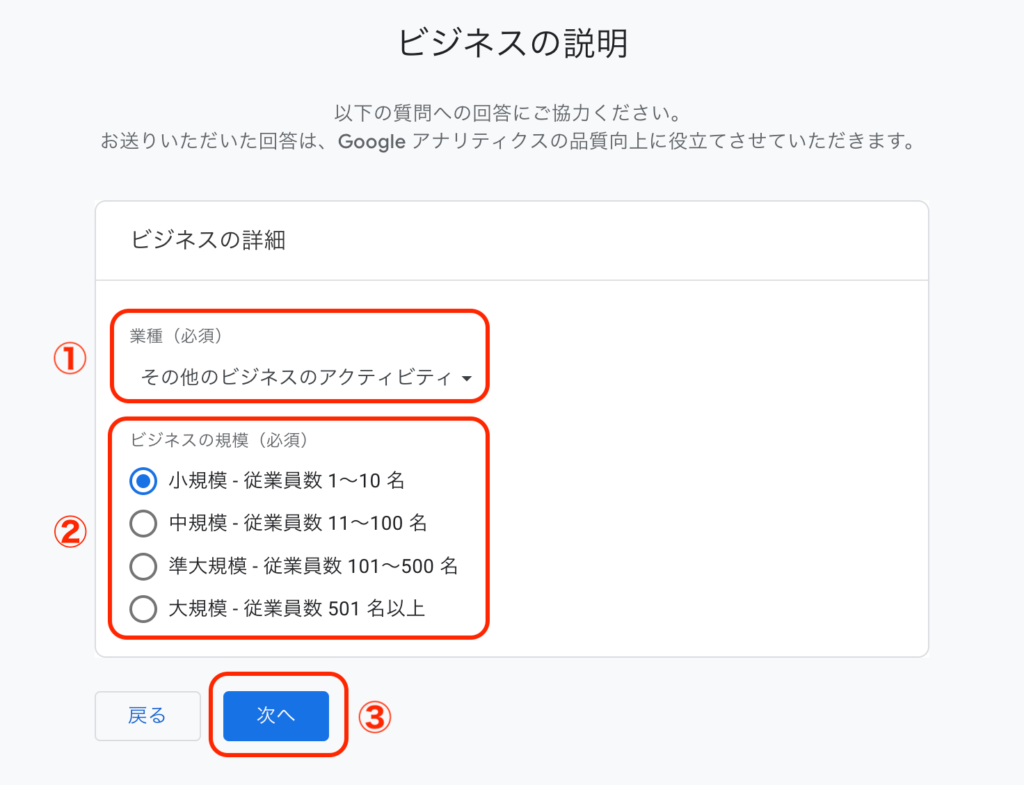Viewport: 1024px width, 785px height.
Task: Select 小規模 - 従業員数 1〜10 名 radio button
Action: tap(143, 481)
